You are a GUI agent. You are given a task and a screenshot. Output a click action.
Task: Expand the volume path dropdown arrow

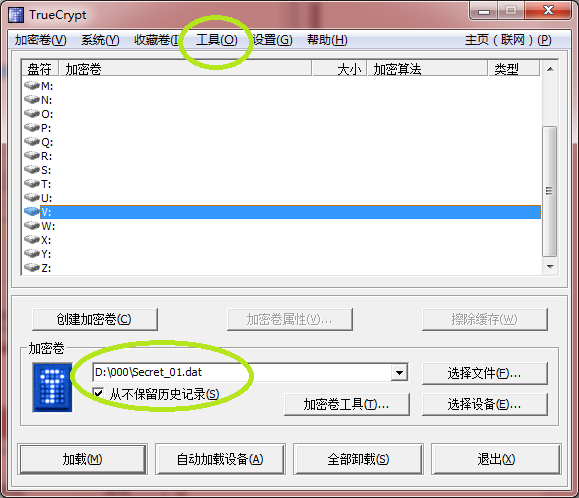(x=399, y=372)
